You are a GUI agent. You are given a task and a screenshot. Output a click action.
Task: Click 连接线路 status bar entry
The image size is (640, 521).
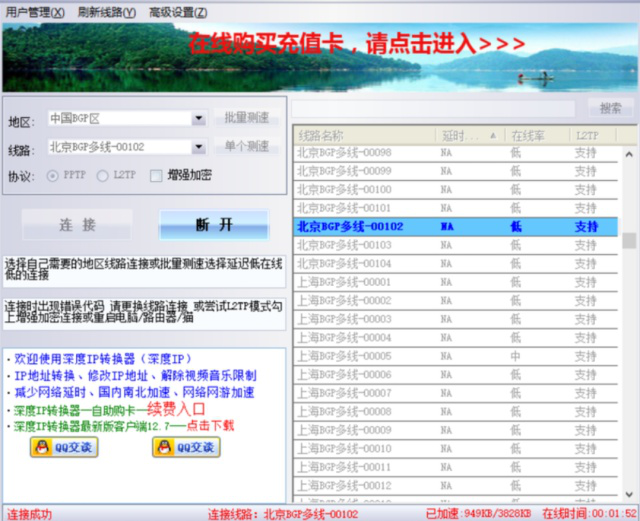pyautogui.click(x=283, y=514)
